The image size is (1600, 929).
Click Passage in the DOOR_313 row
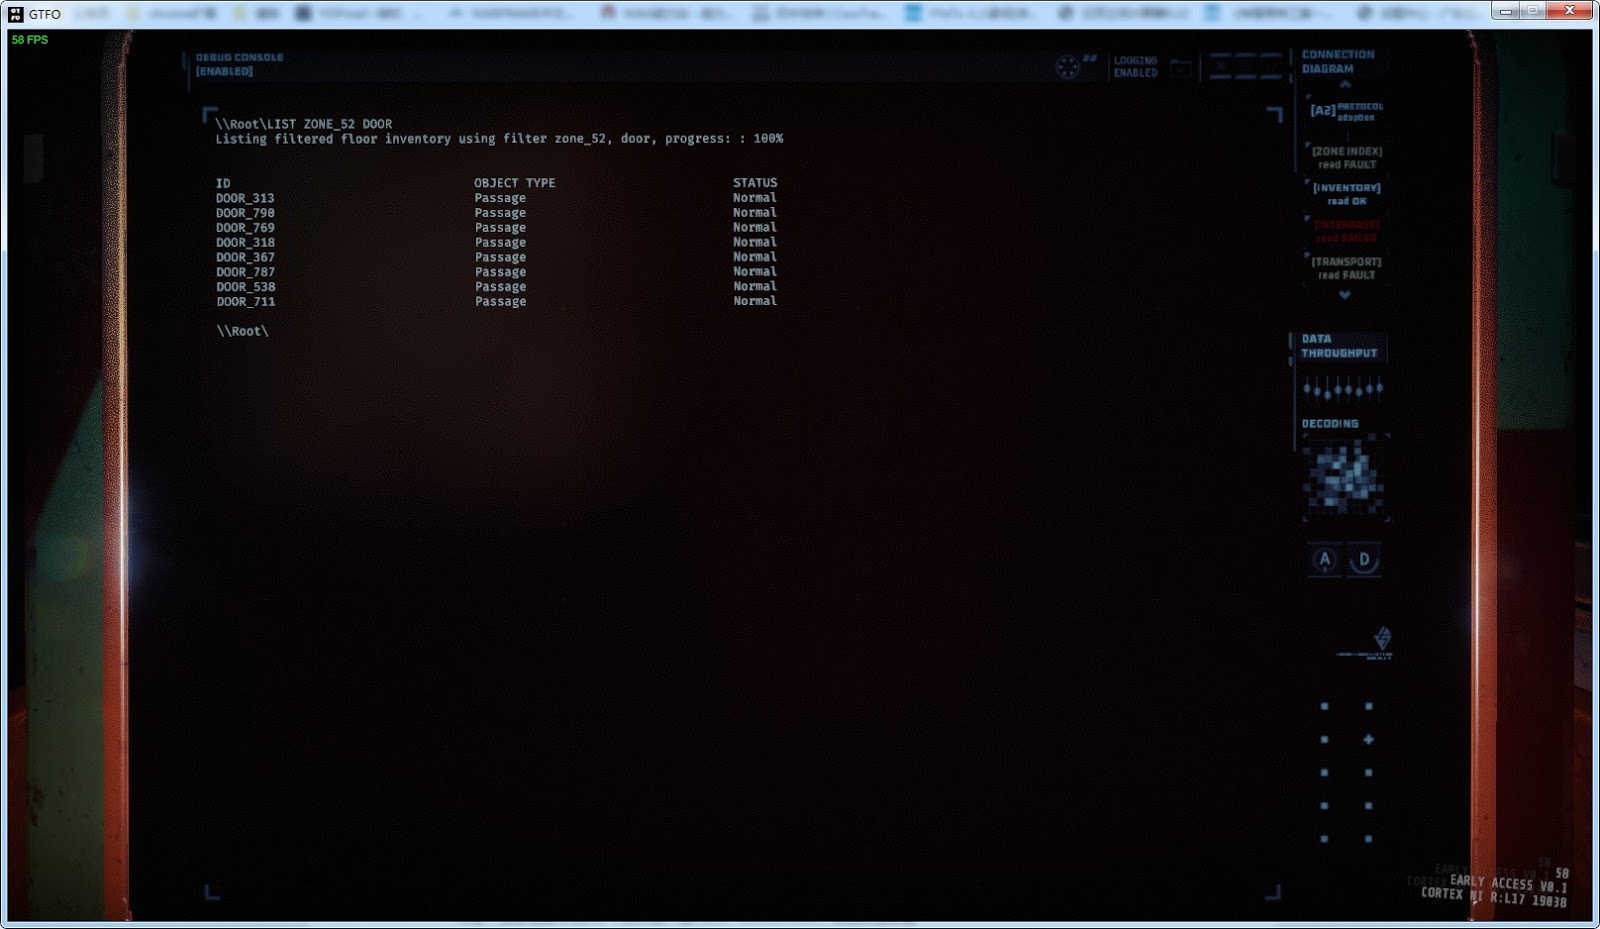pos(500,198)
